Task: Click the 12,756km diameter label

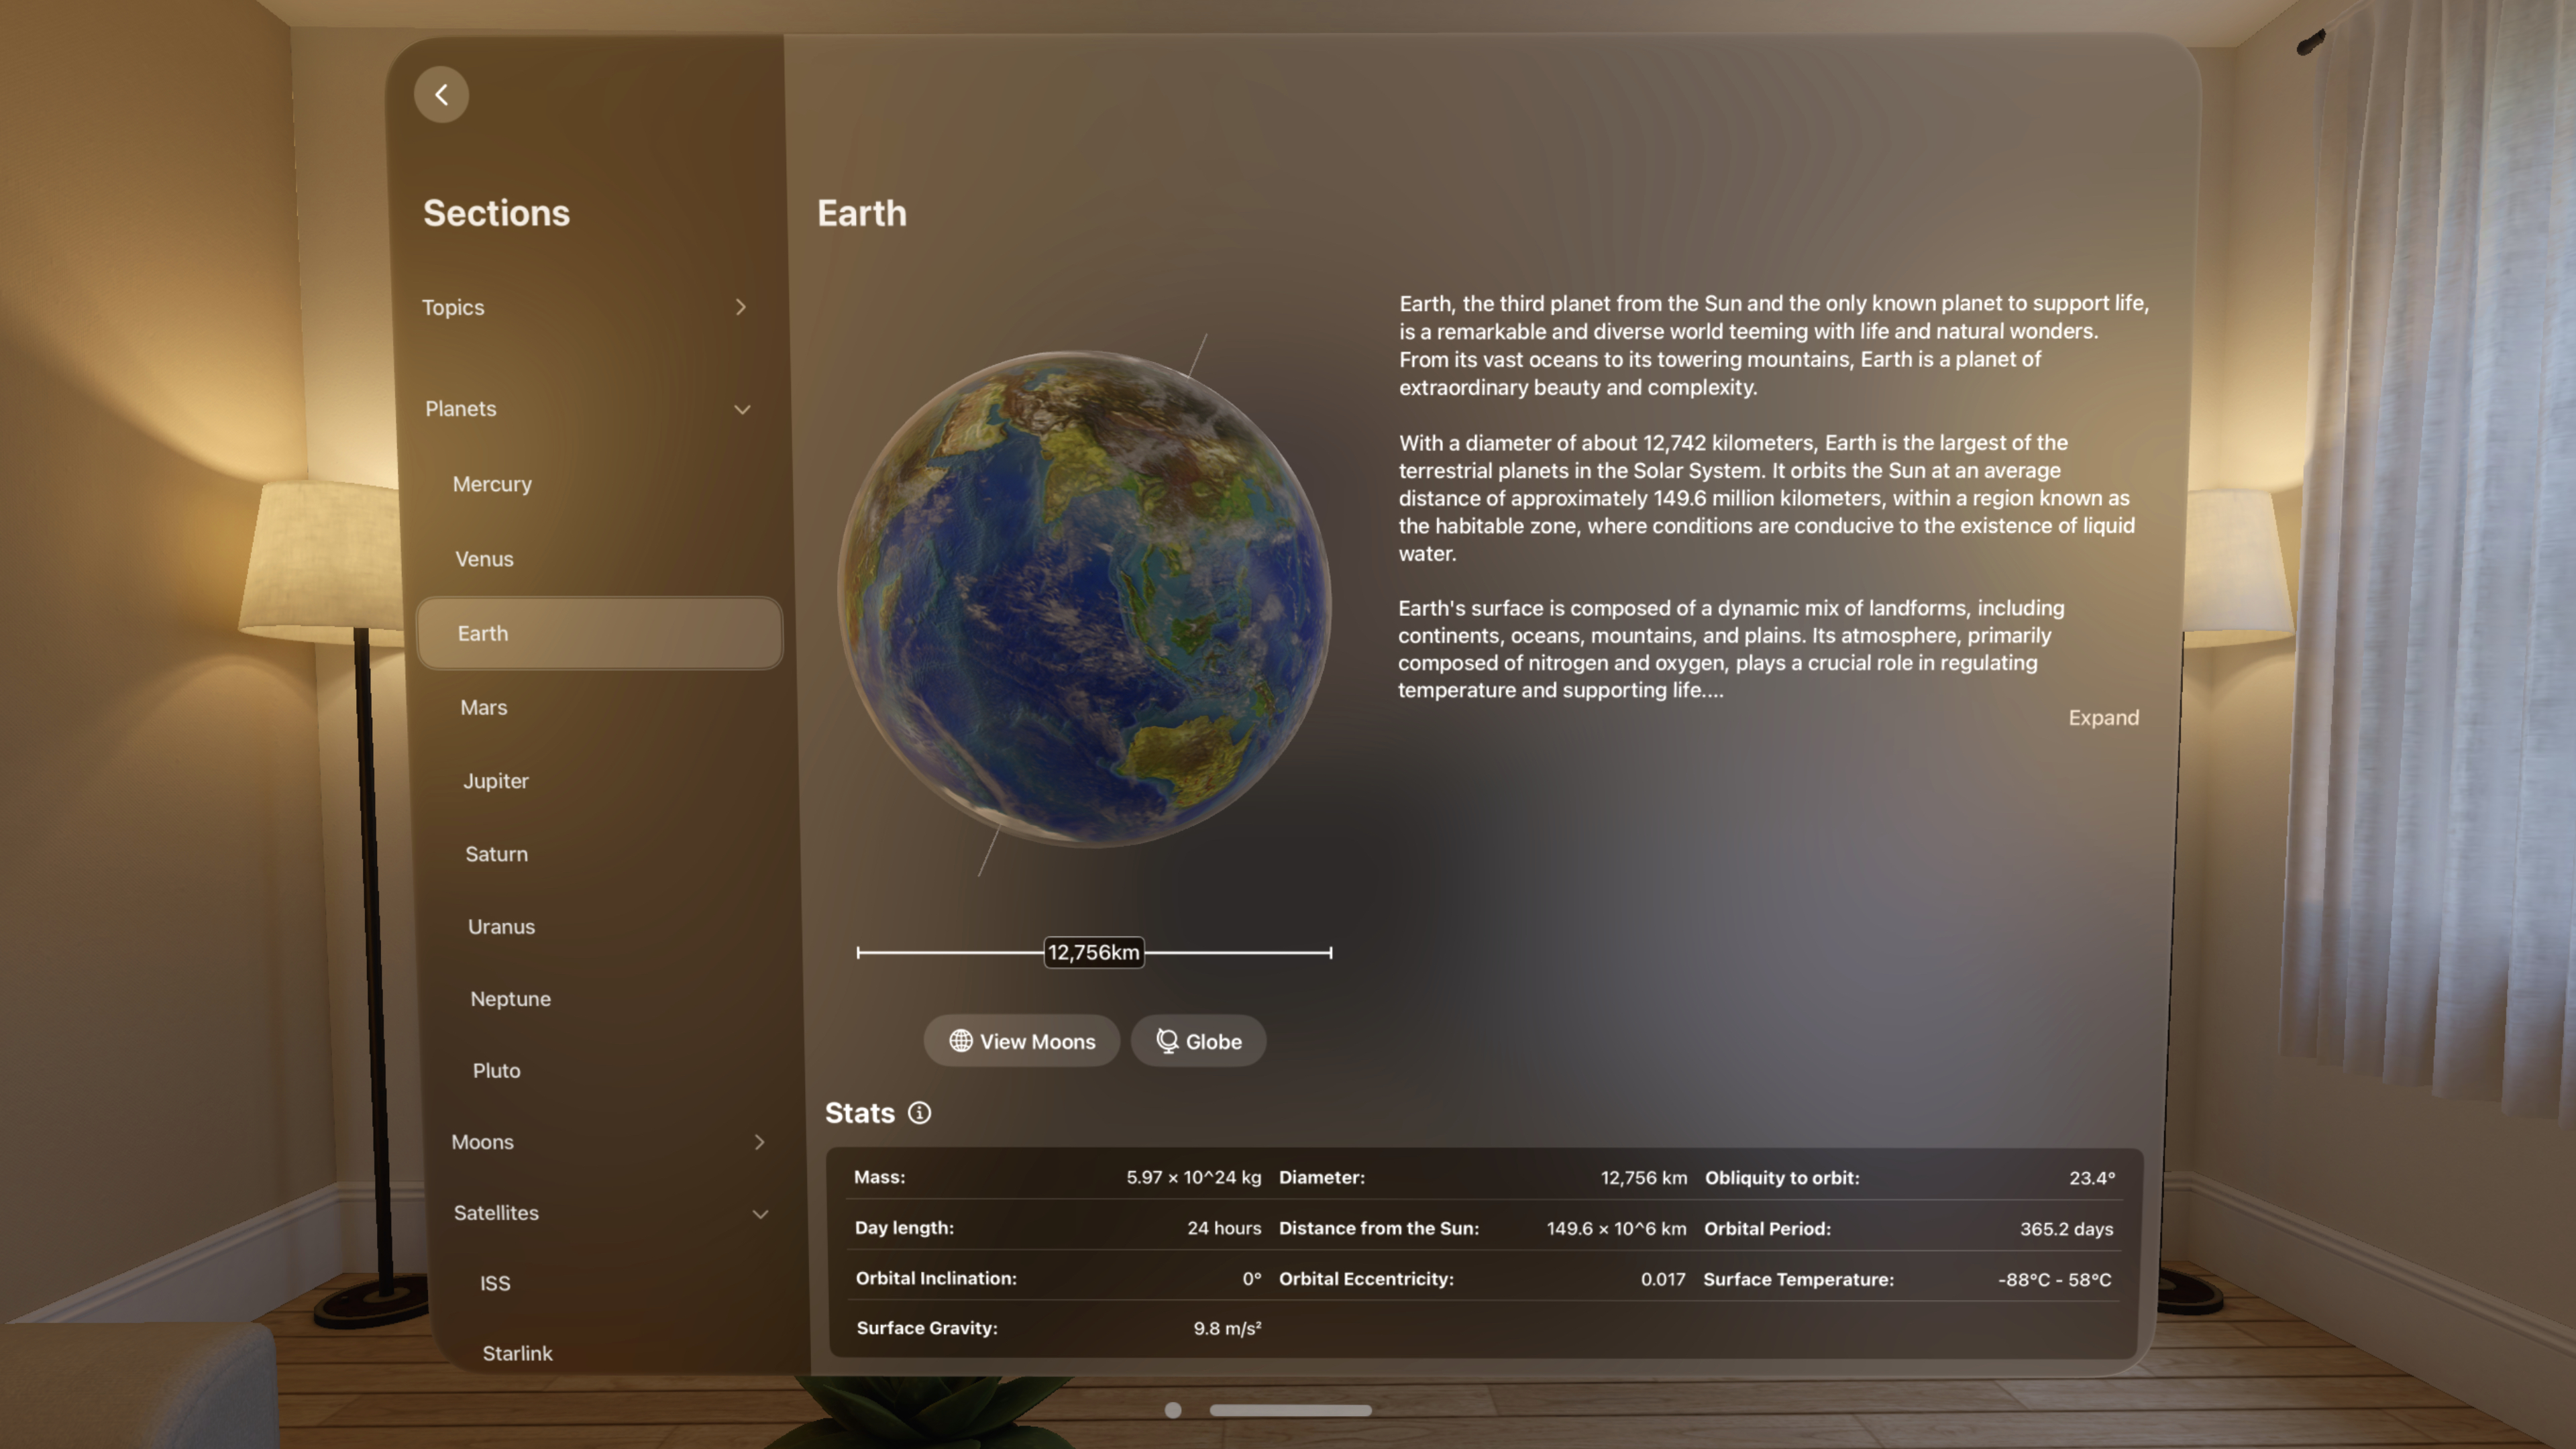Action: click(1094, 953)
